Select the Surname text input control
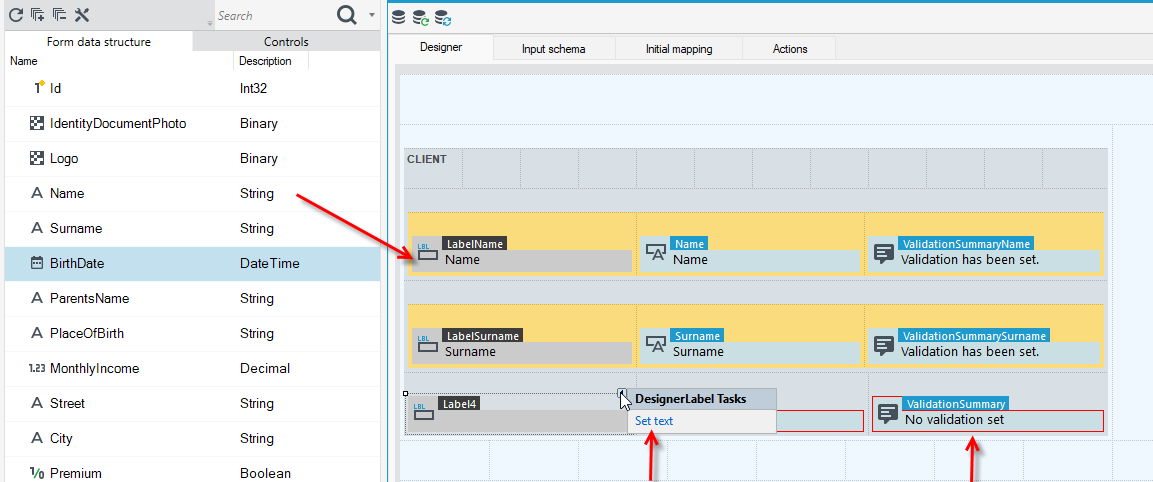 pyautogui.click(x=749, y=344)
